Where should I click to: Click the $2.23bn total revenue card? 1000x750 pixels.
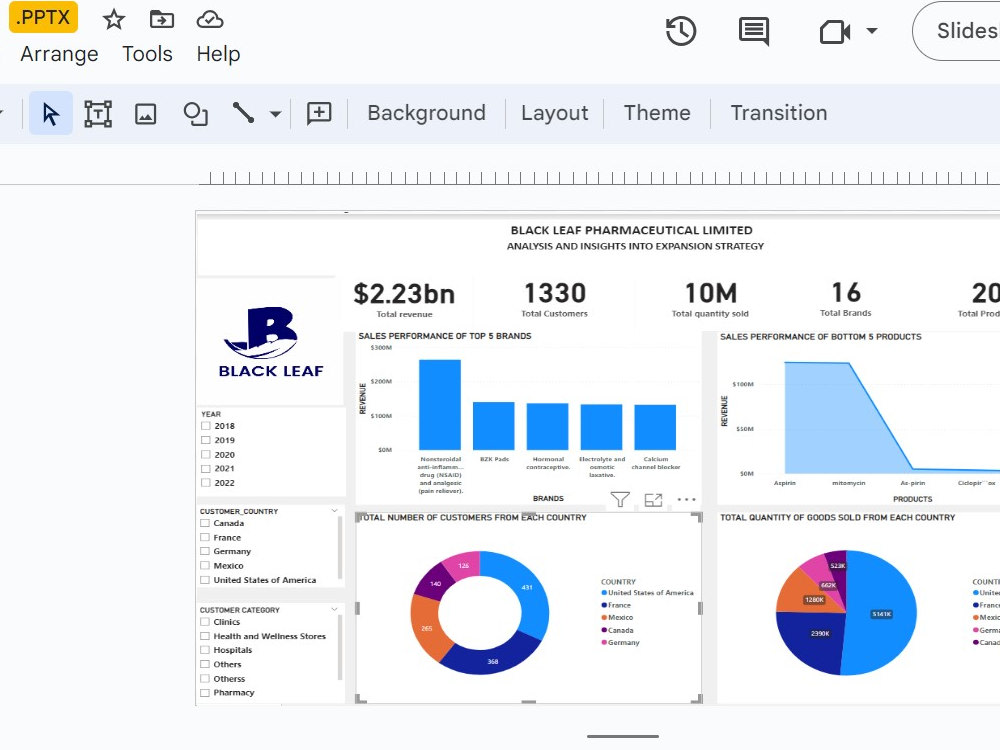[x=404, y=299]
